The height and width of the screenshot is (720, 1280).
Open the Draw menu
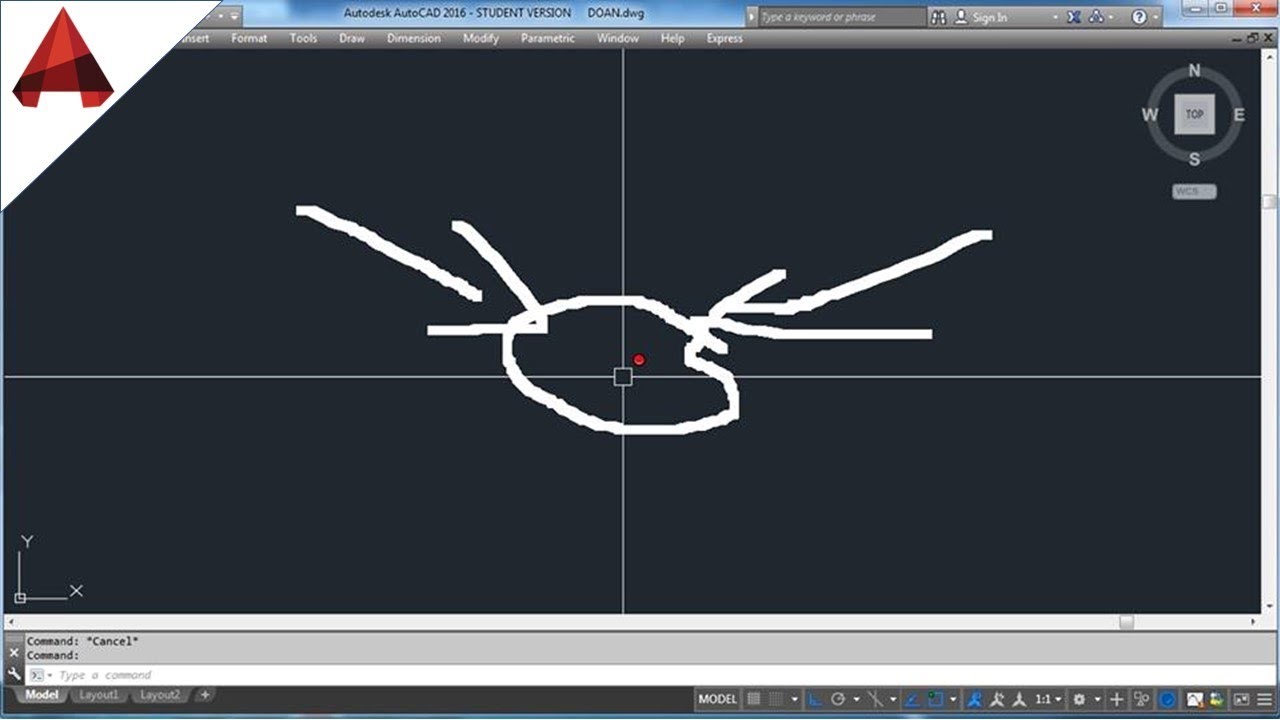(352, 38)
